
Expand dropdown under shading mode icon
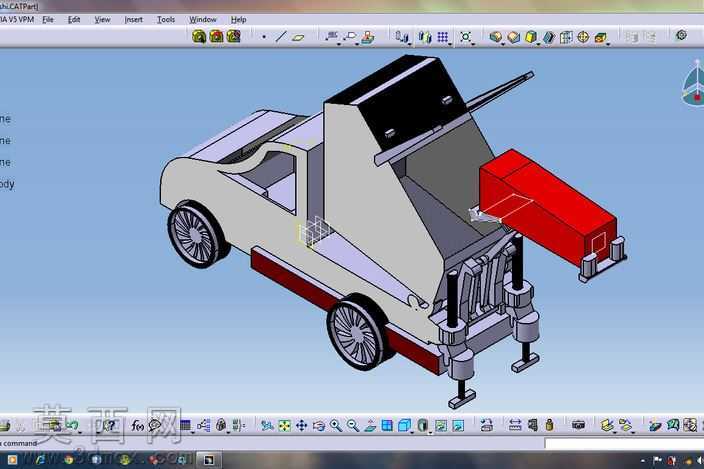pos(430,433)
